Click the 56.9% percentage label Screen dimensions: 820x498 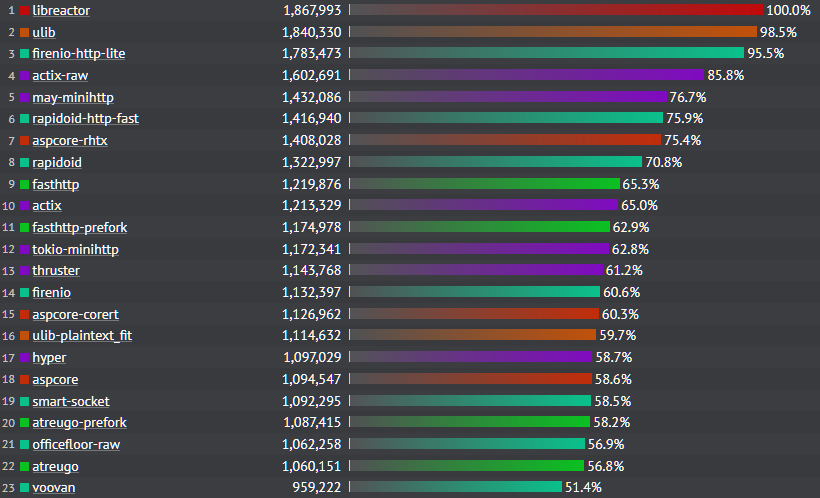606,445
